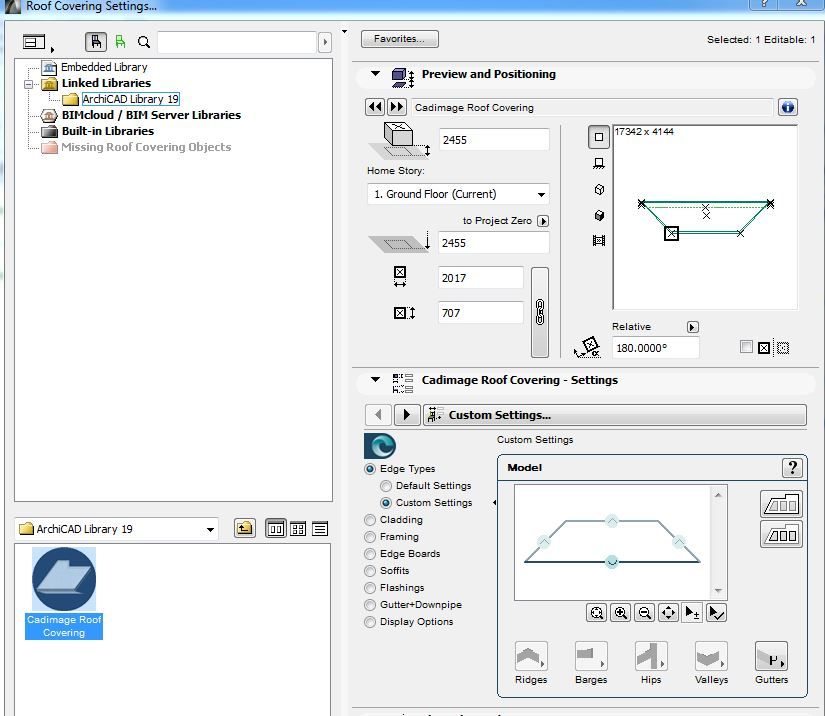The image size is (825, 716).
Task: Click the Favorites... button
Action: click(x=399, y=39)
